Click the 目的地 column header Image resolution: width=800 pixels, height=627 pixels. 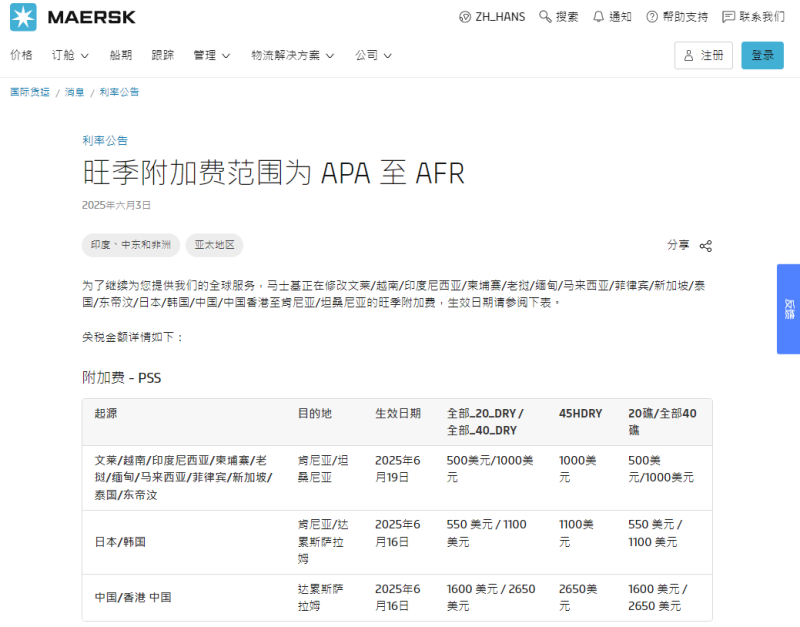pyautogui.click(x=315, y=413)
